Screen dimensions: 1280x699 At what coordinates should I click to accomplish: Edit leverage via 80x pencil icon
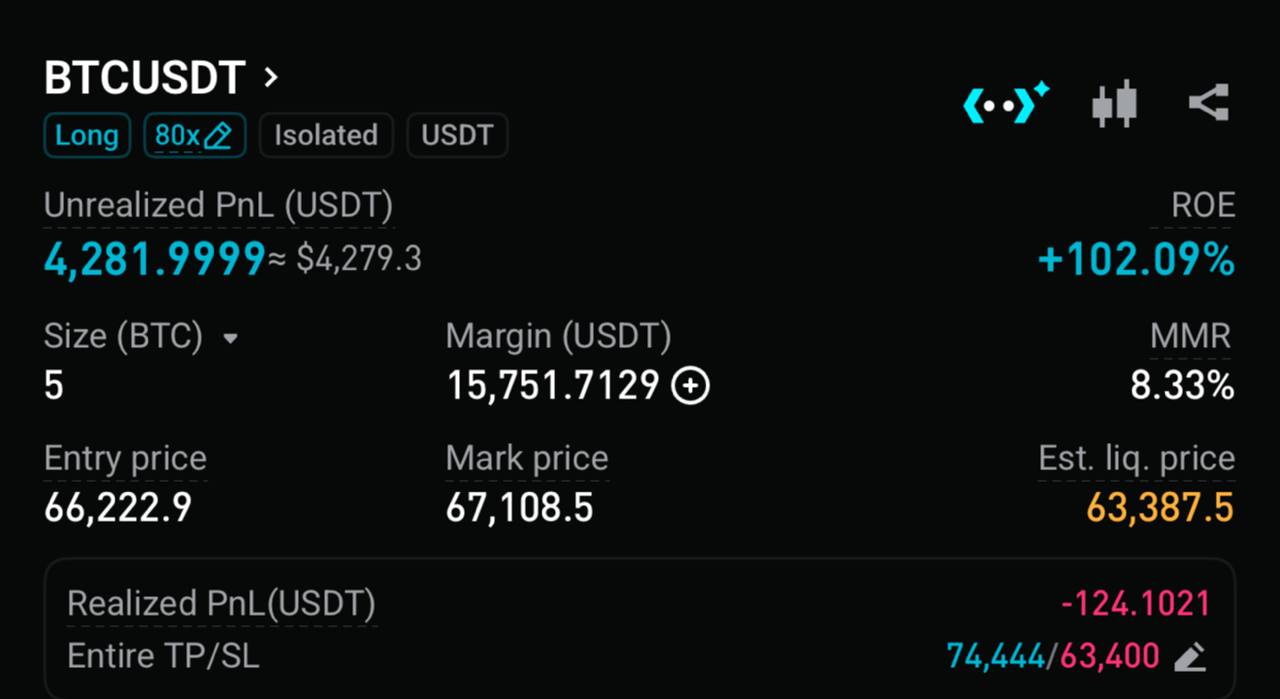click(x=217, y=136)
